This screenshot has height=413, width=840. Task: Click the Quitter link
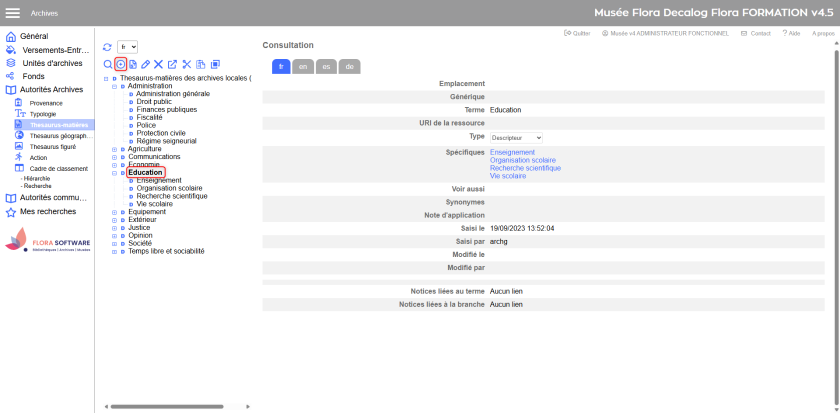point(579,33)
